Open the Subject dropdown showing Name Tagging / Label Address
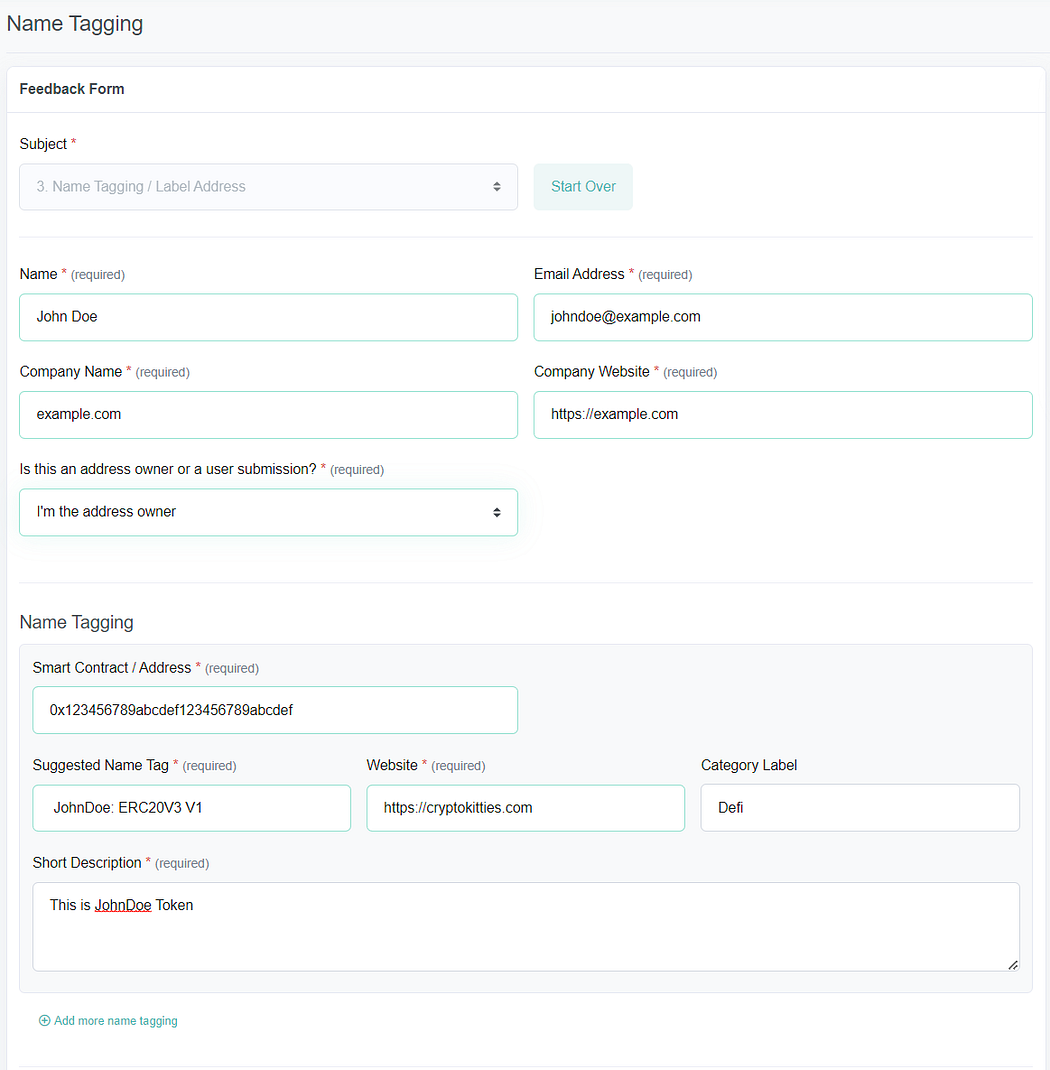 [268, 187]
